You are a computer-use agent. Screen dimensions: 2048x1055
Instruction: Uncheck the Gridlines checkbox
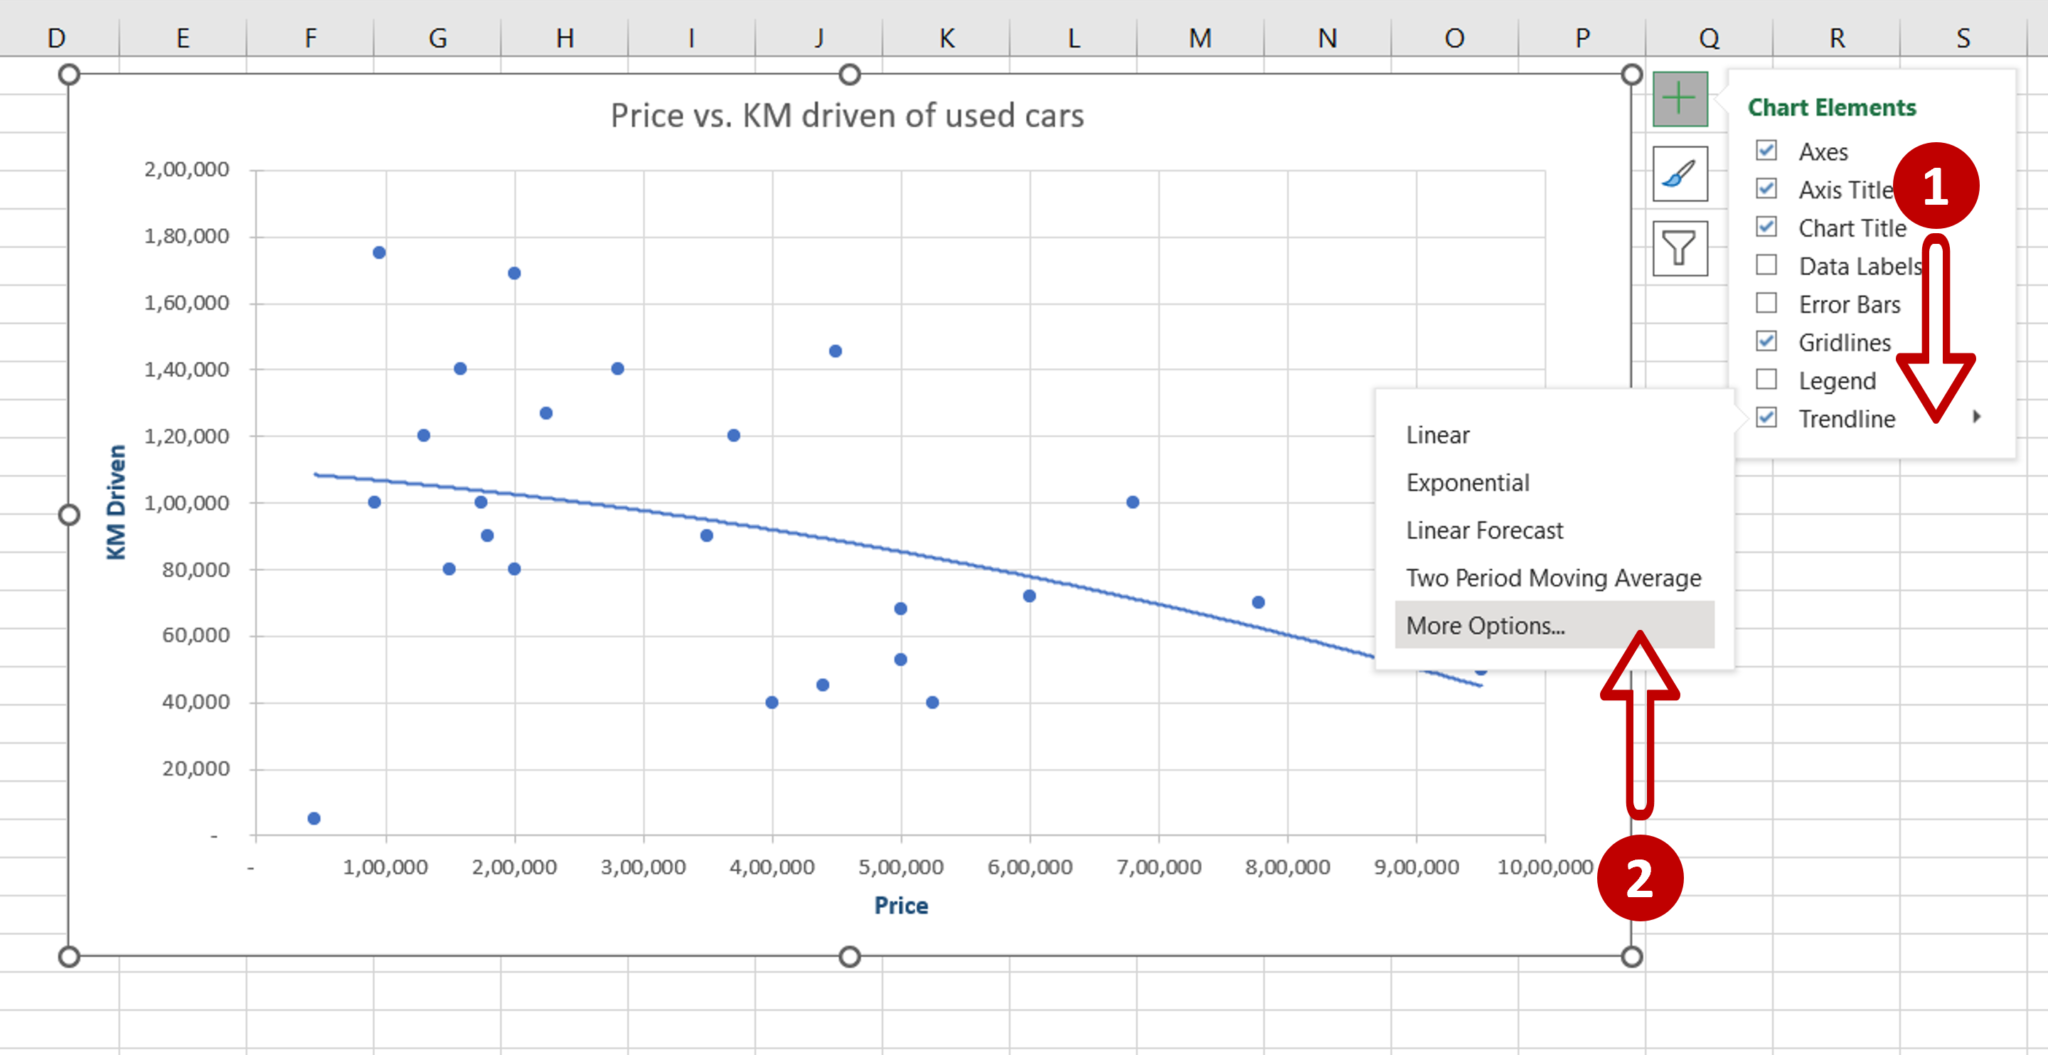pos(1765,341)
